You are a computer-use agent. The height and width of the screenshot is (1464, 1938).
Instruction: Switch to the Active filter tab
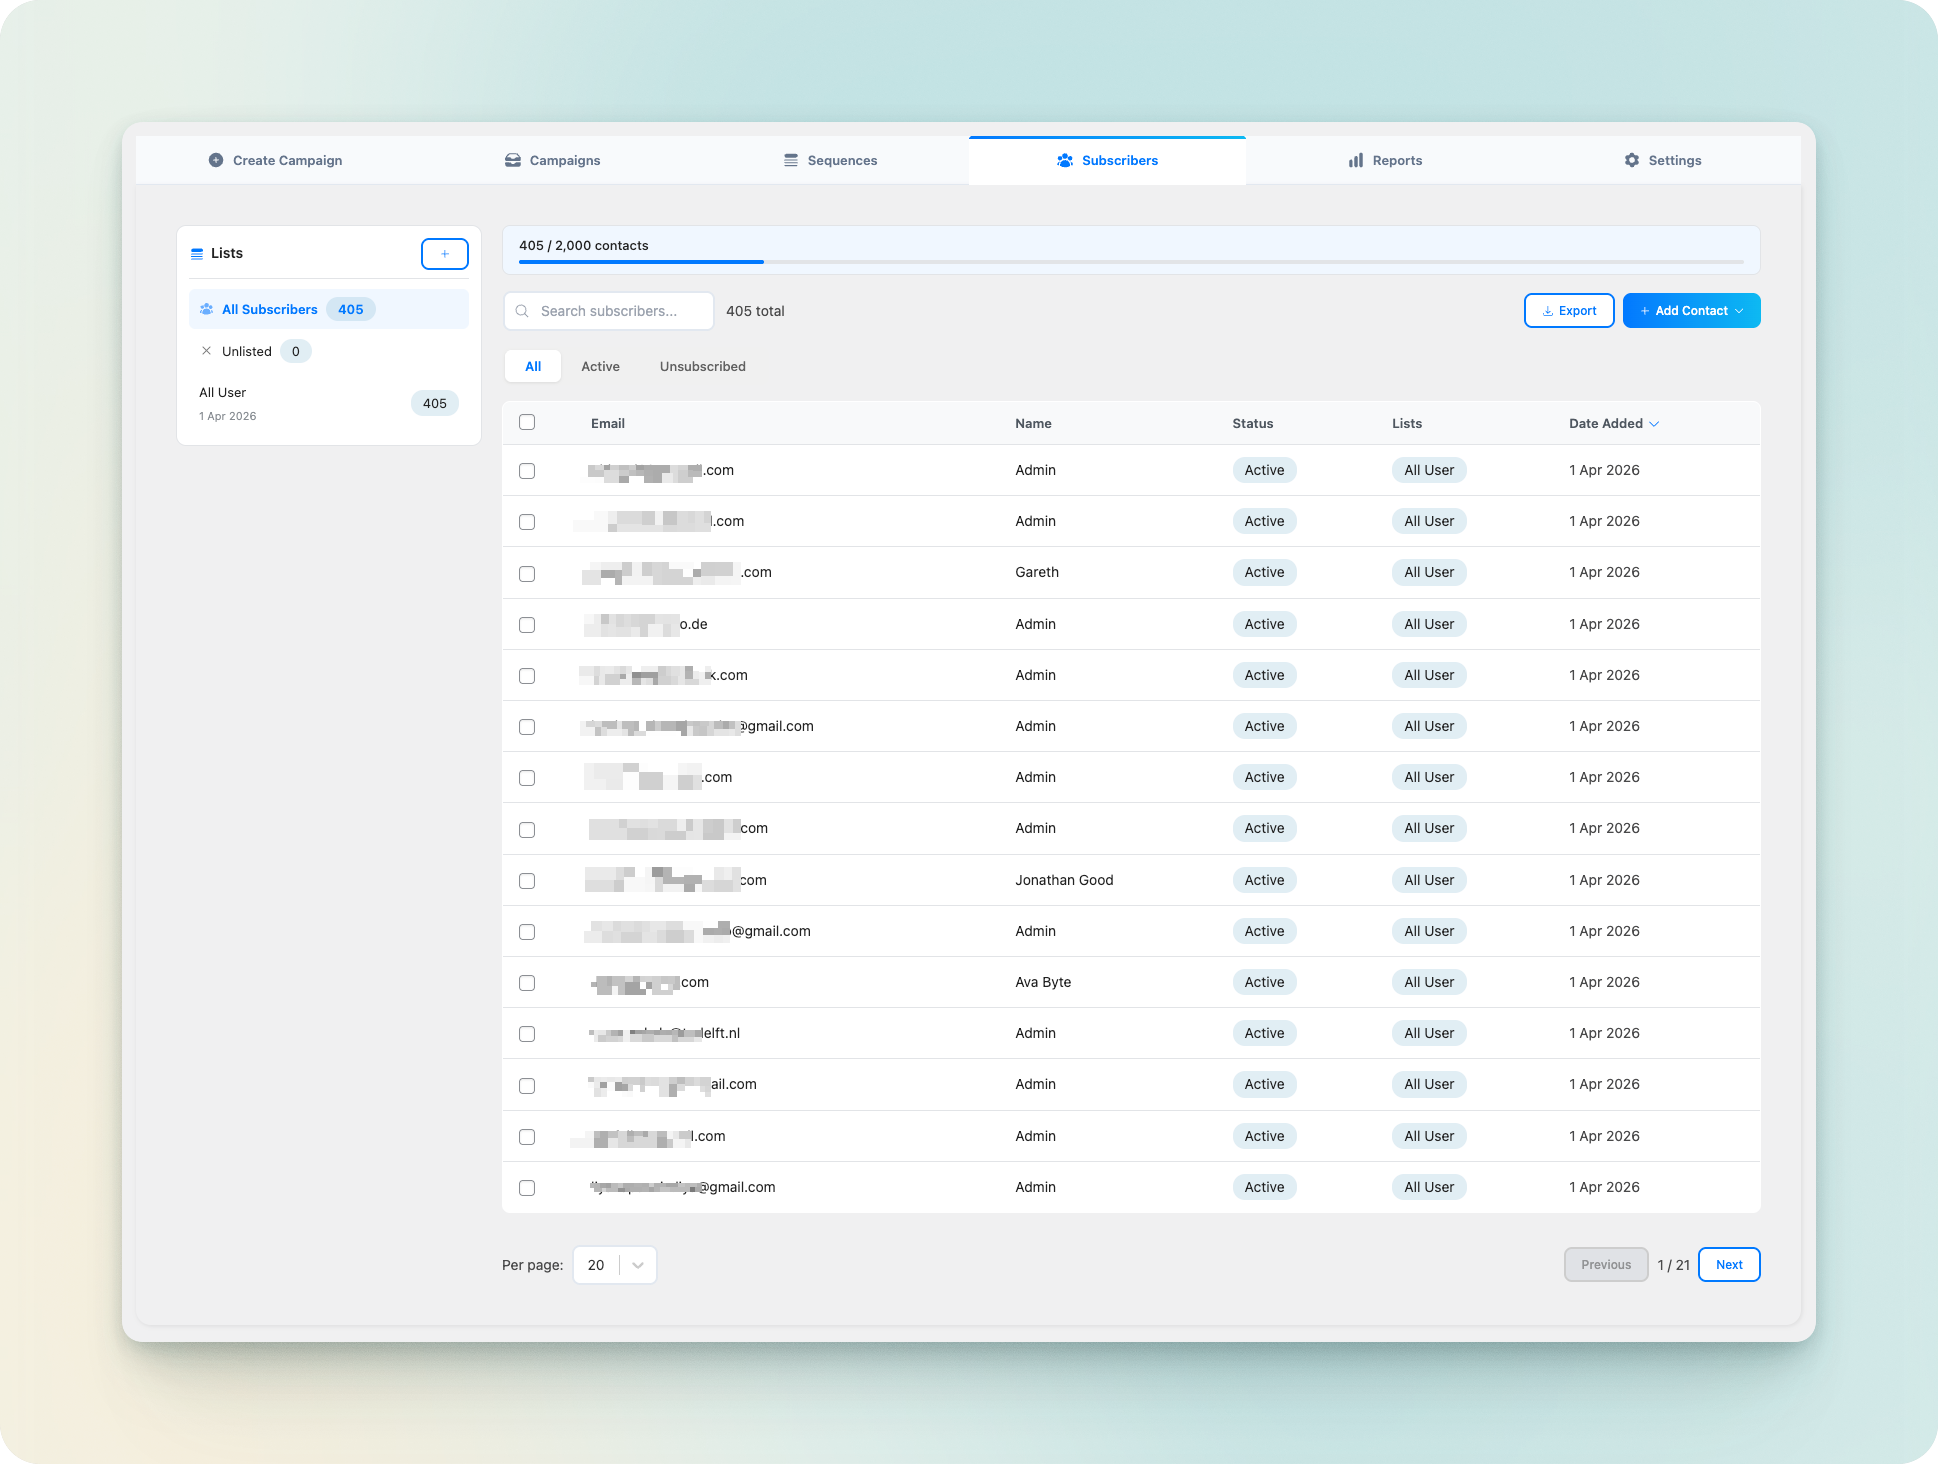coord(600,366)
